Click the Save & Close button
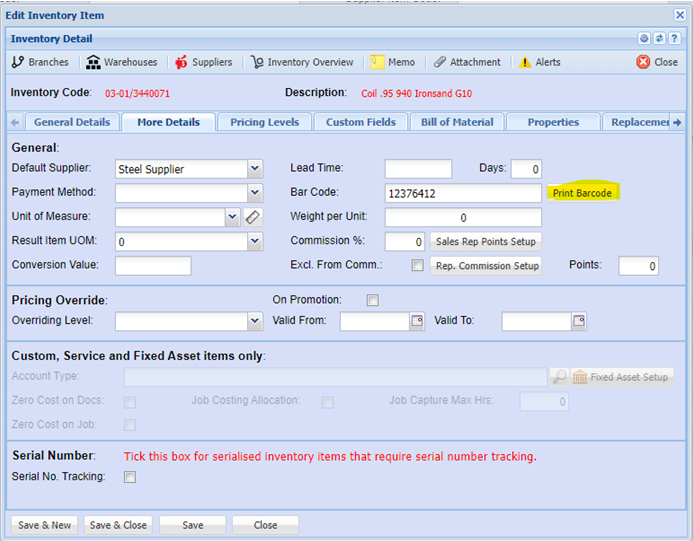The image size is (693, 541). [x=118, y=525]
